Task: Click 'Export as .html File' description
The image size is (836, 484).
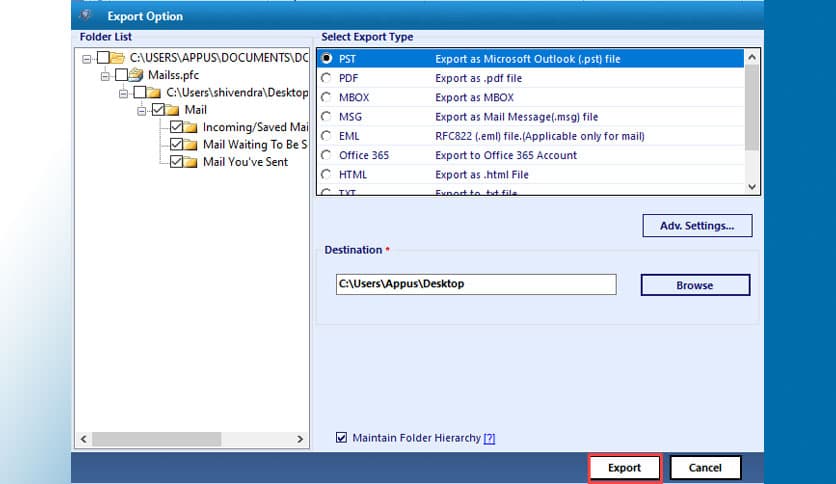Action: [x=482, y=174]
